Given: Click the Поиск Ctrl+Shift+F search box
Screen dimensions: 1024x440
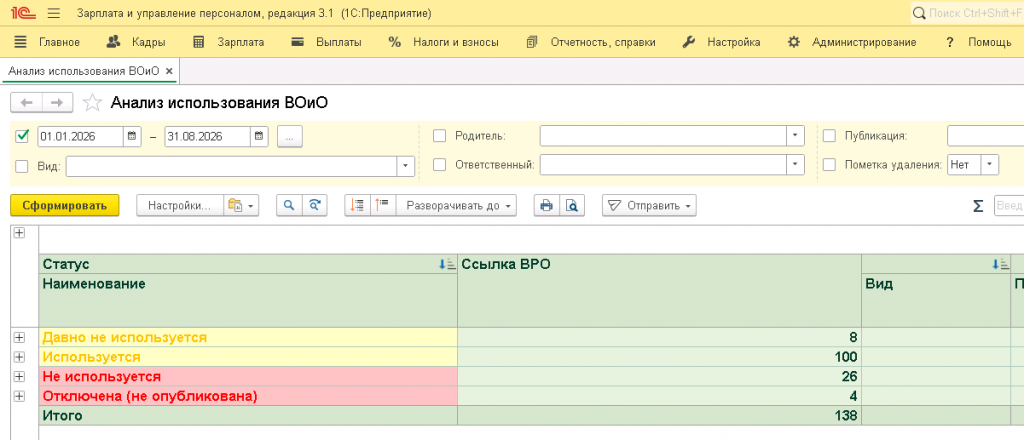Looking at the screenshot, I should click(967, 13).
